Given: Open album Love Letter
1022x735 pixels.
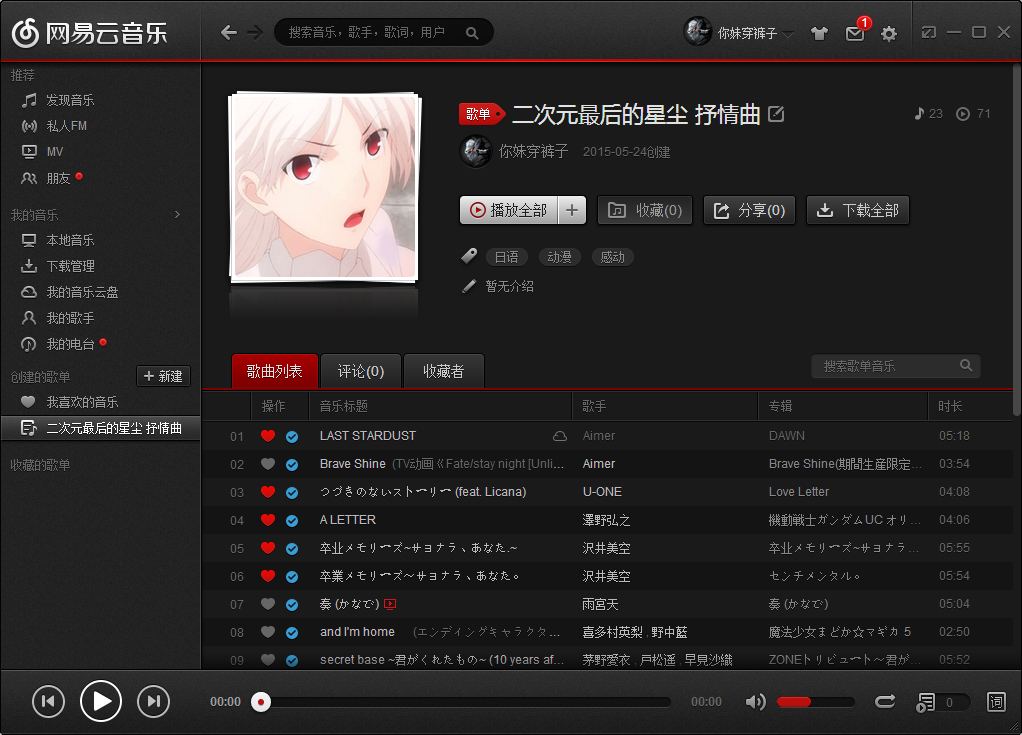Looking at the screenshot, I should click(x=799, y=492).
